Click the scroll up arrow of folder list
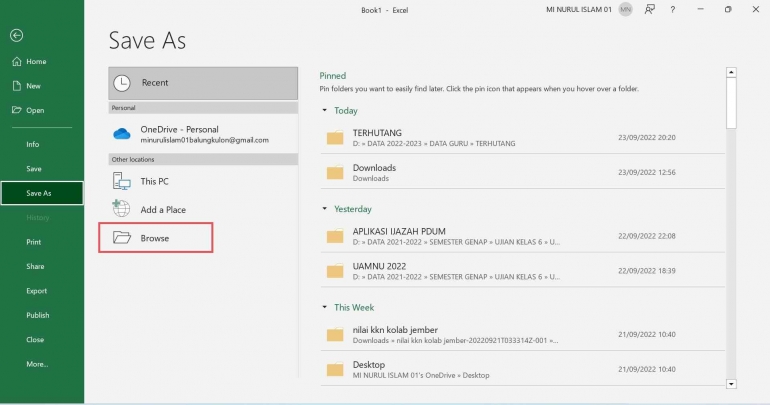Viewport: 770px width, 405px height. tap(731, 73)
